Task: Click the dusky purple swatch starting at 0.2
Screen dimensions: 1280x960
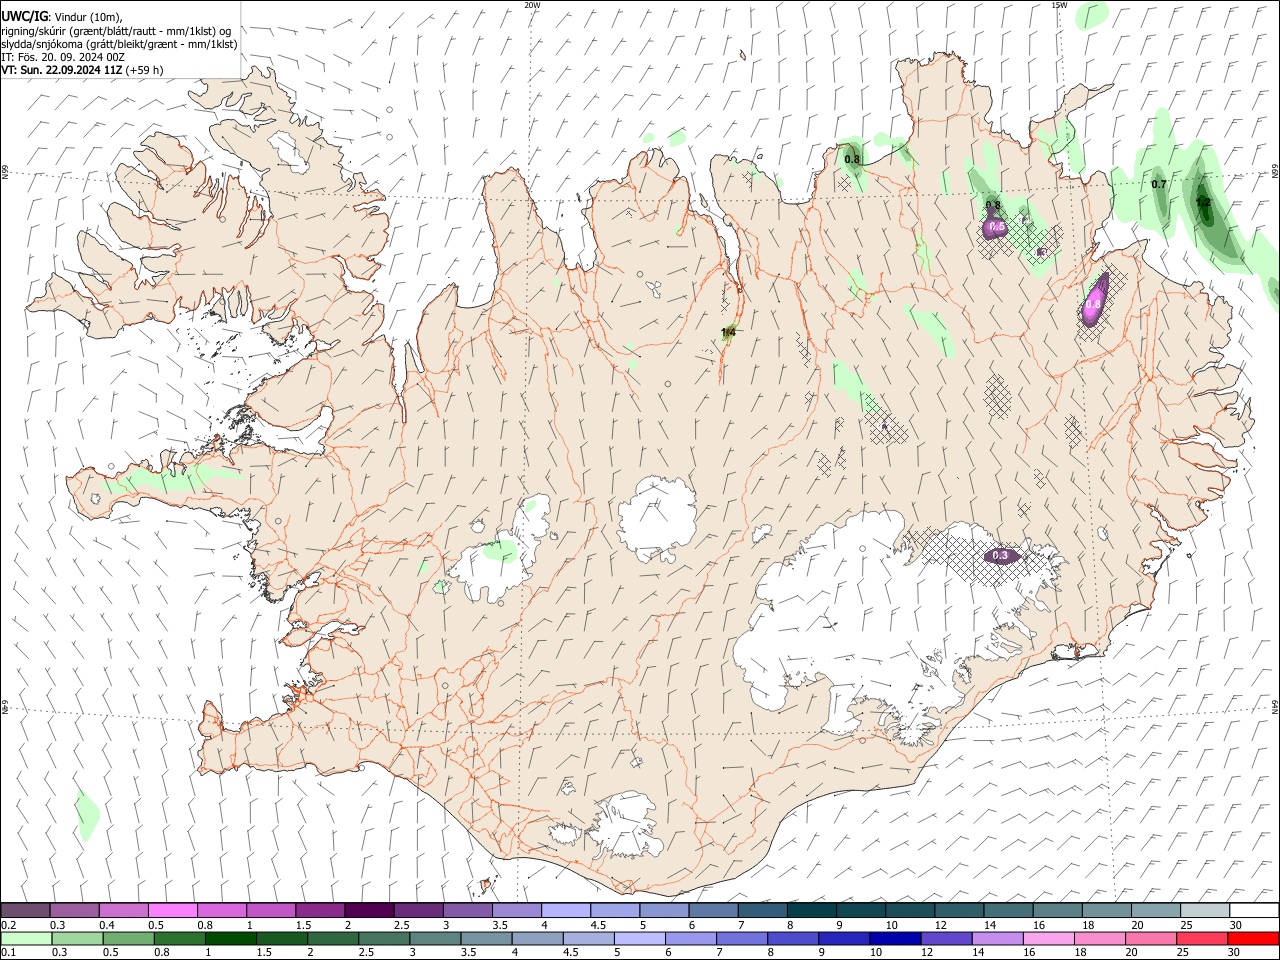Action: (x=26, y=911)
